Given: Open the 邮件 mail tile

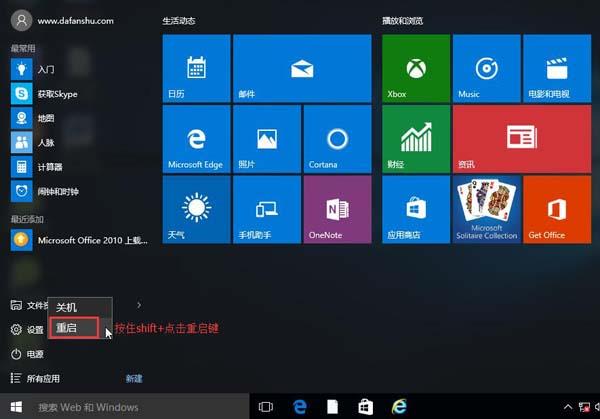Looking at the screenshot, I should (x=302, y=68).
